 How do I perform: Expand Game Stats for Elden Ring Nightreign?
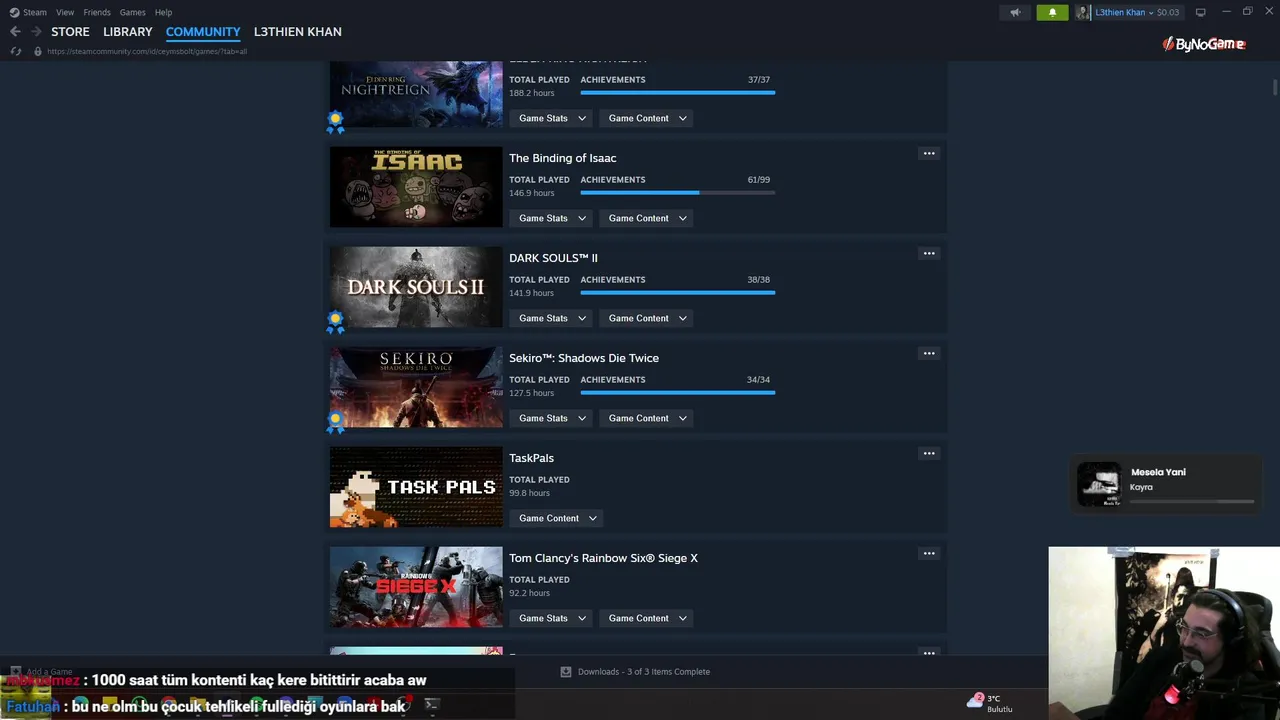click(x=552, y=118)
